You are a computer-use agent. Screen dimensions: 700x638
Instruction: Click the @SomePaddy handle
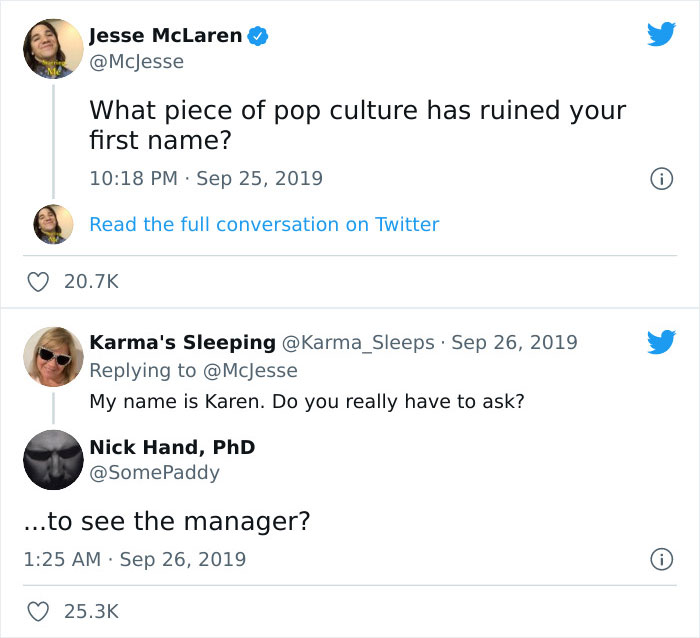(x=154, y=472)
